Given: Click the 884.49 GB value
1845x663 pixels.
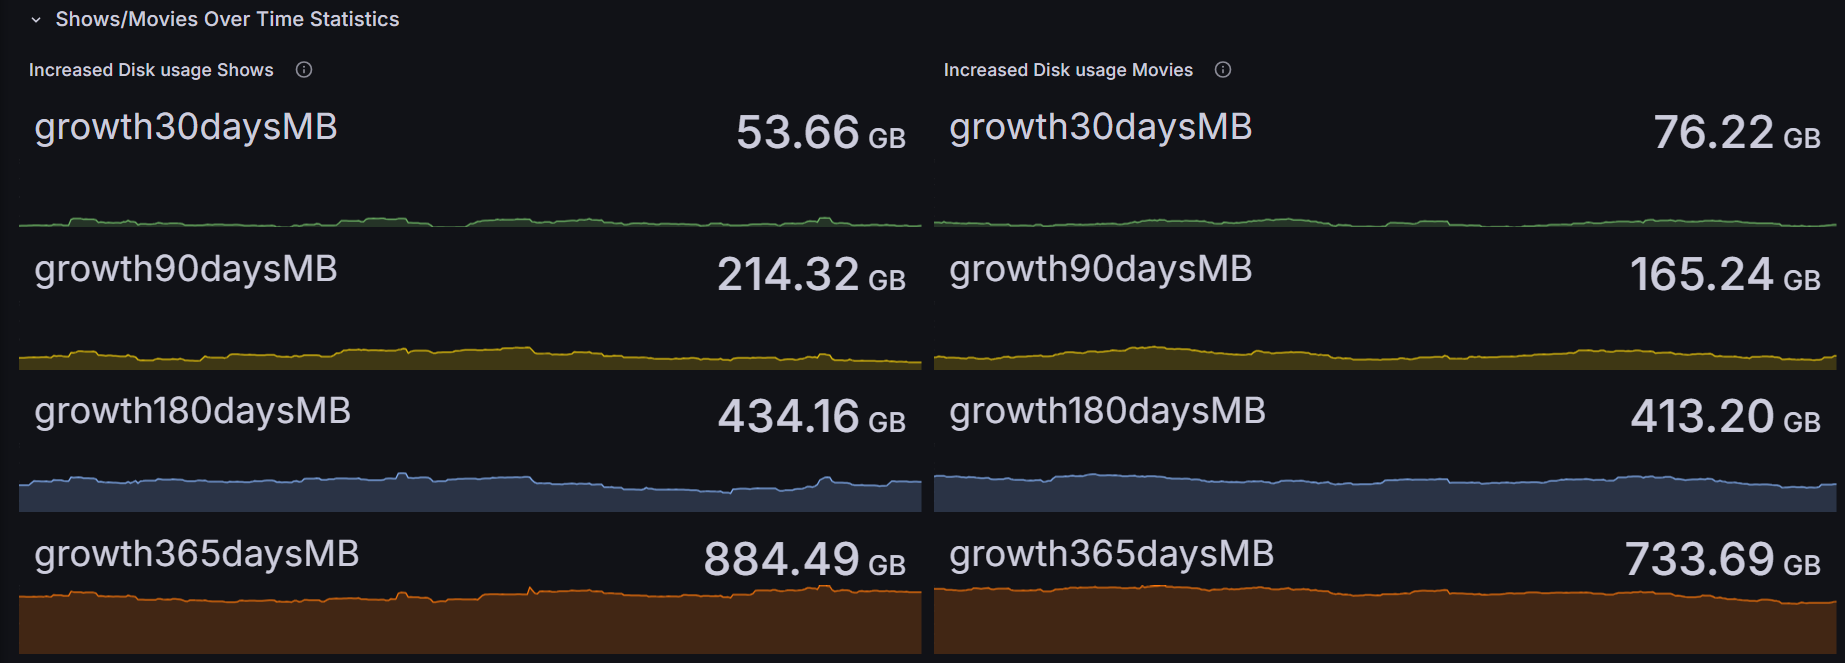Looking at the screenshot, I should click(805, 560).
